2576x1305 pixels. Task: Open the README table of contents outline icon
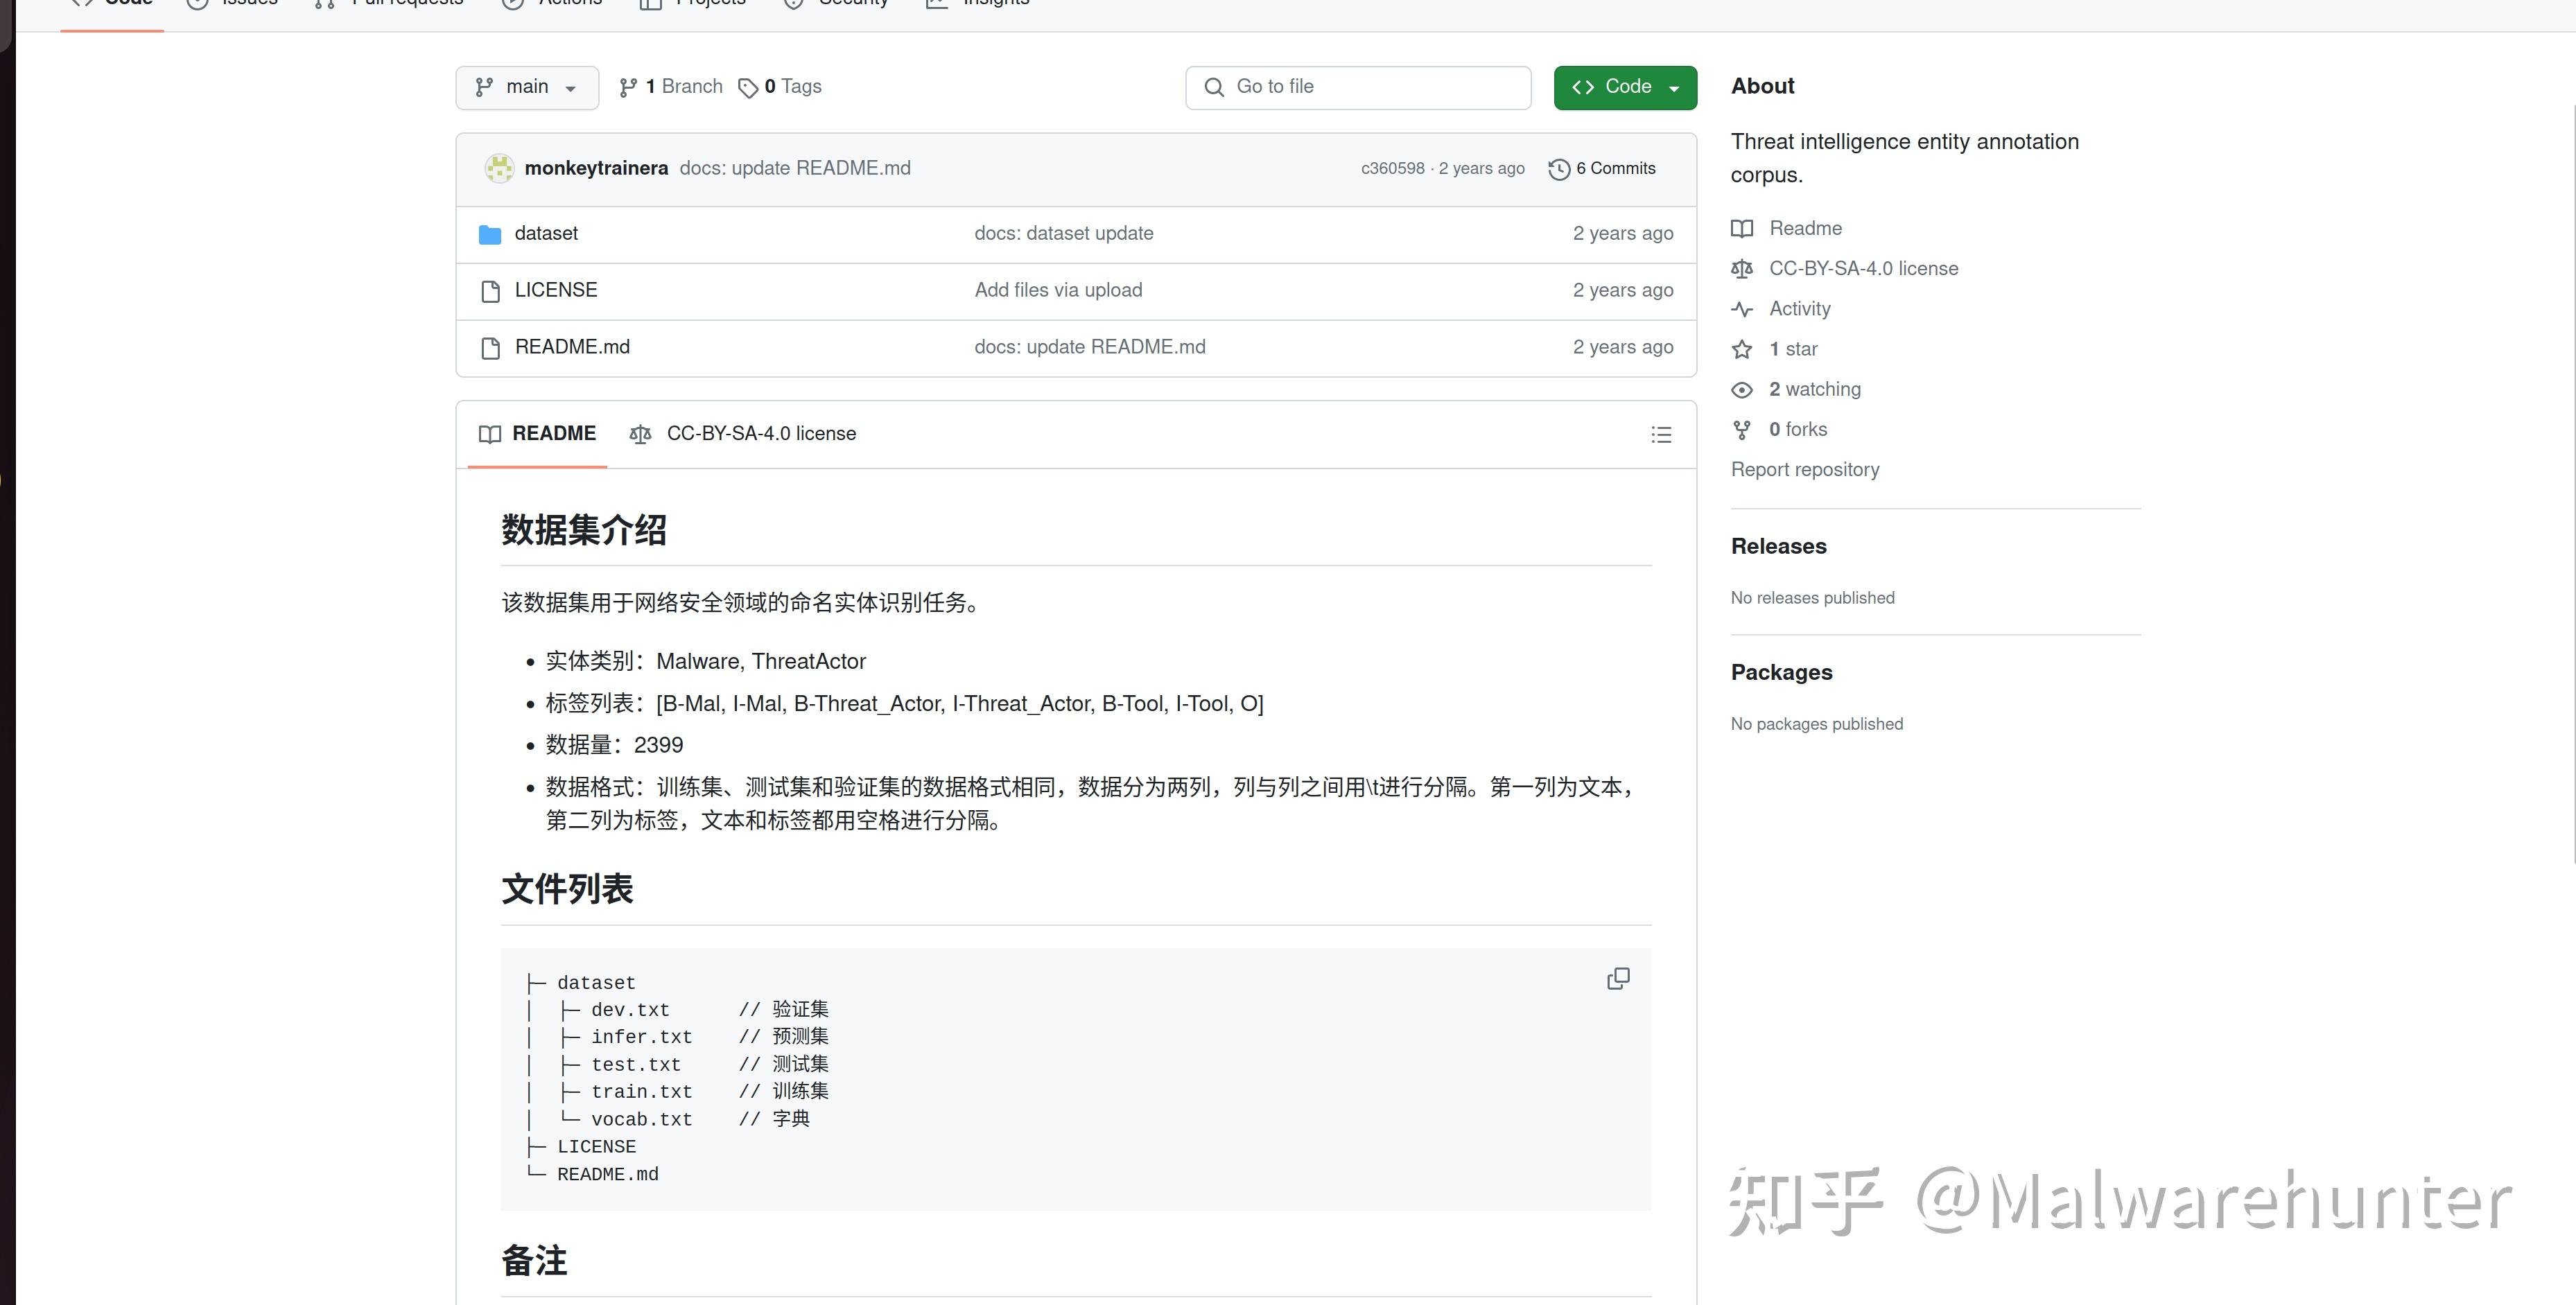(x=1661, y=434)
